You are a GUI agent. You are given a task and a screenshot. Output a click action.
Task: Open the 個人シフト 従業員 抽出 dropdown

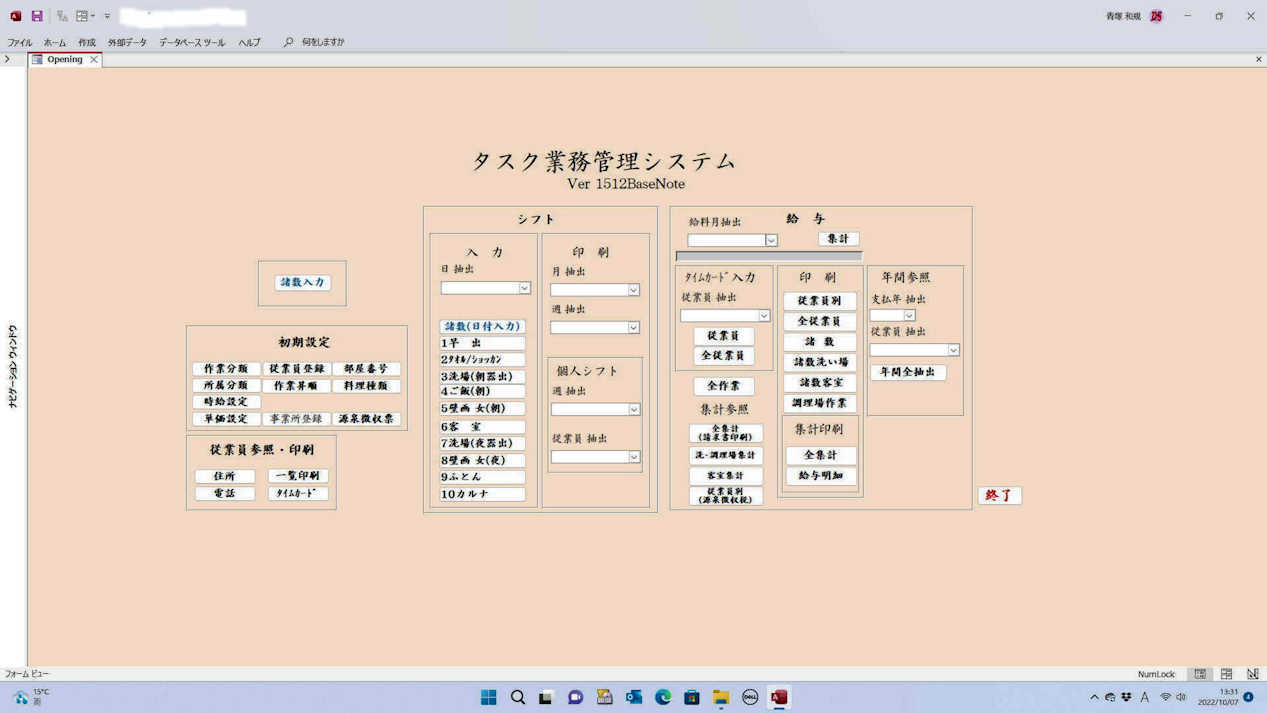(x=634, y=457)
